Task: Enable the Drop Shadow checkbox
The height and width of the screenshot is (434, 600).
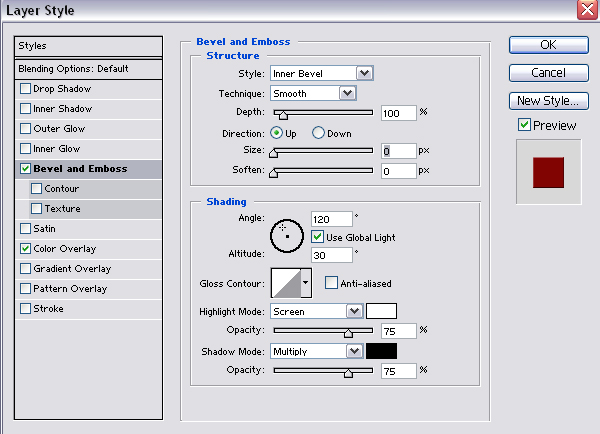Action: [25, 89]
